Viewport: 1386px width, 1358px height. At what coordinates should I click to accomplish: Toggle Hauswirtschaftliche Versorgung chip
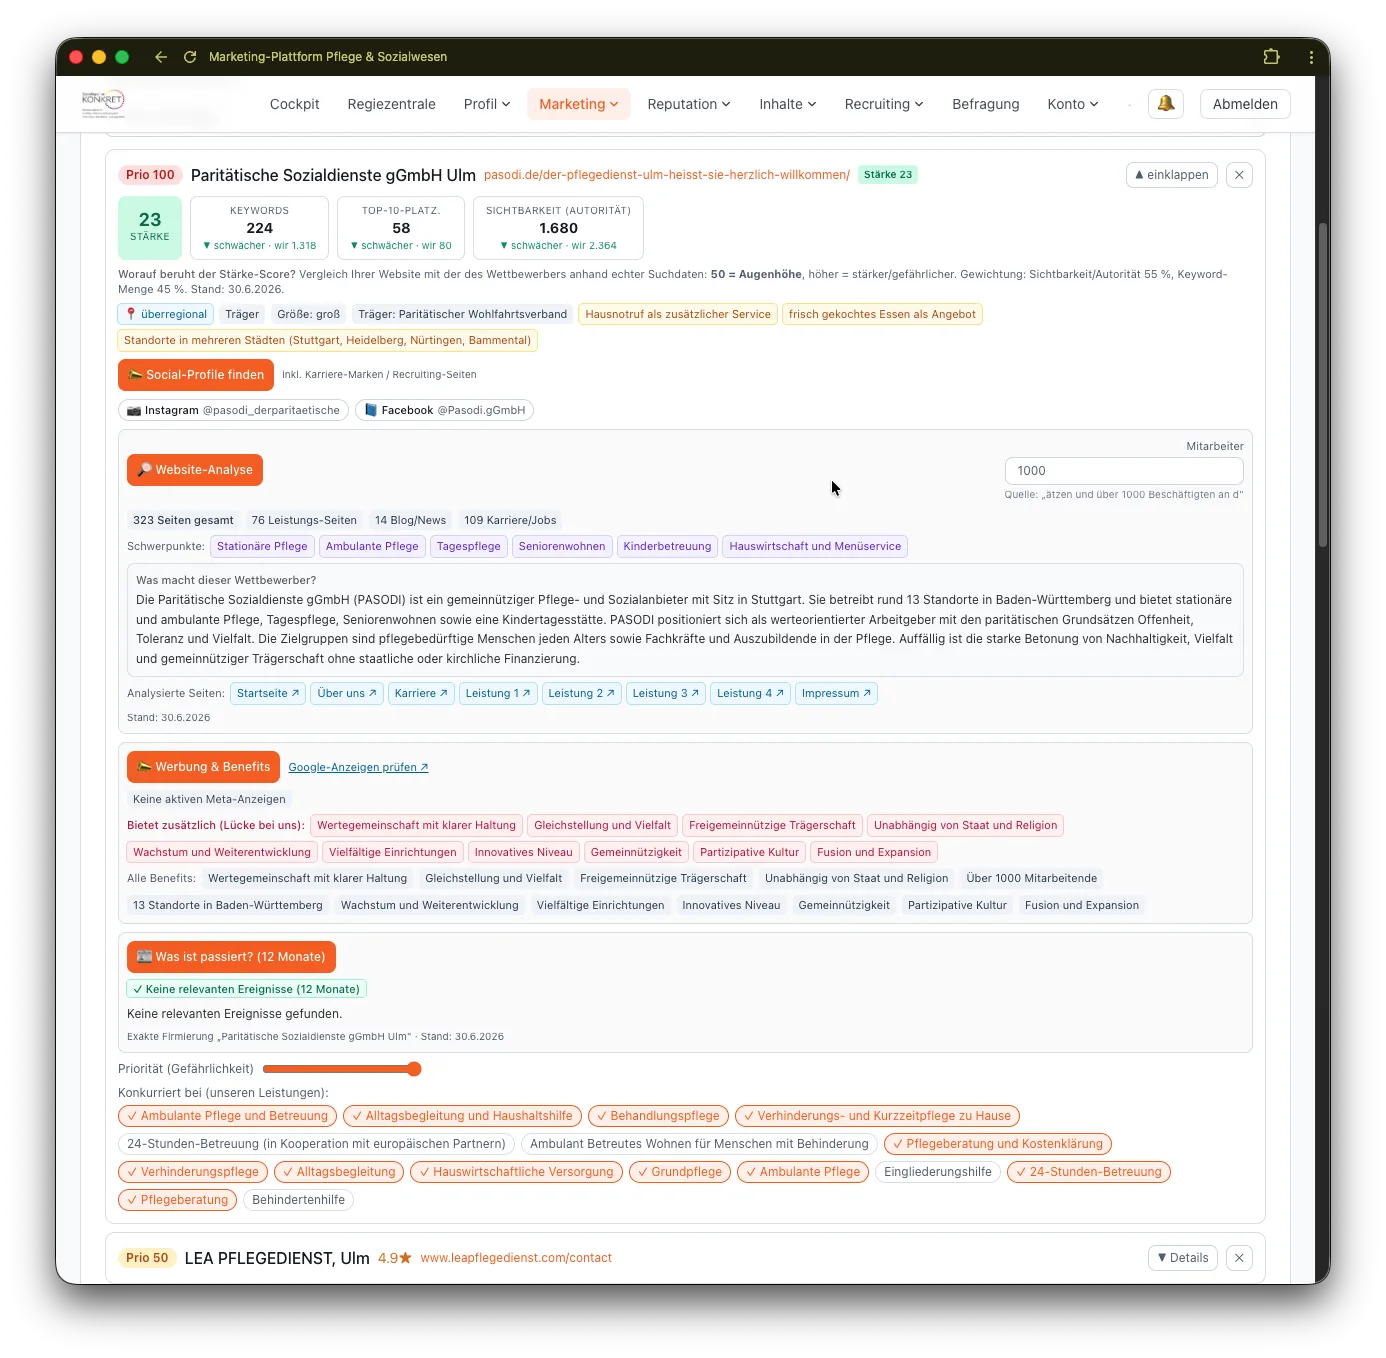516,1172
